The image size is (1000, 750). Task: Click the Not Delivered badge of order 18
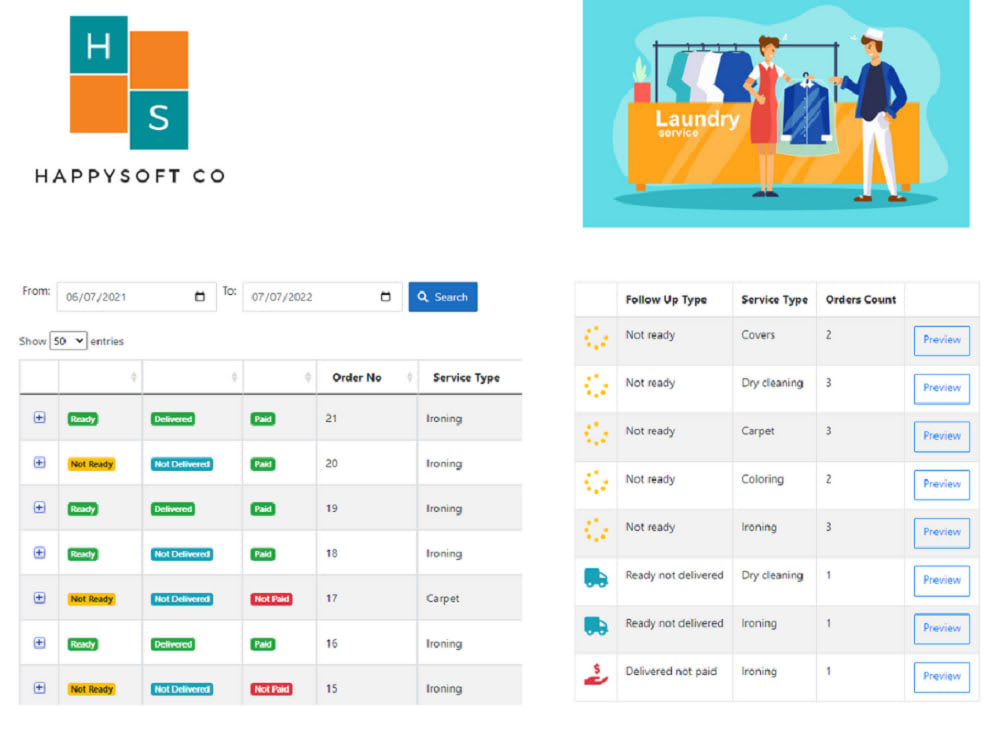(x=182, y=554)
